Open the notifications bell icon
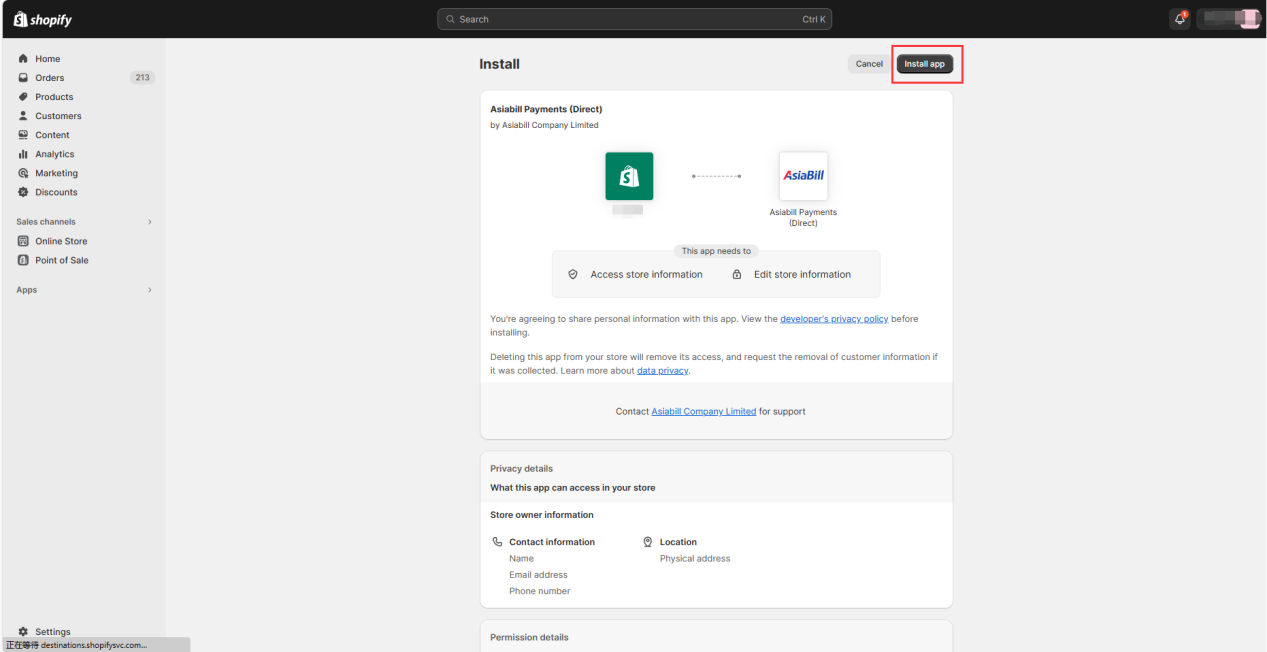The image size is (1267, 652). [1180, 19]
